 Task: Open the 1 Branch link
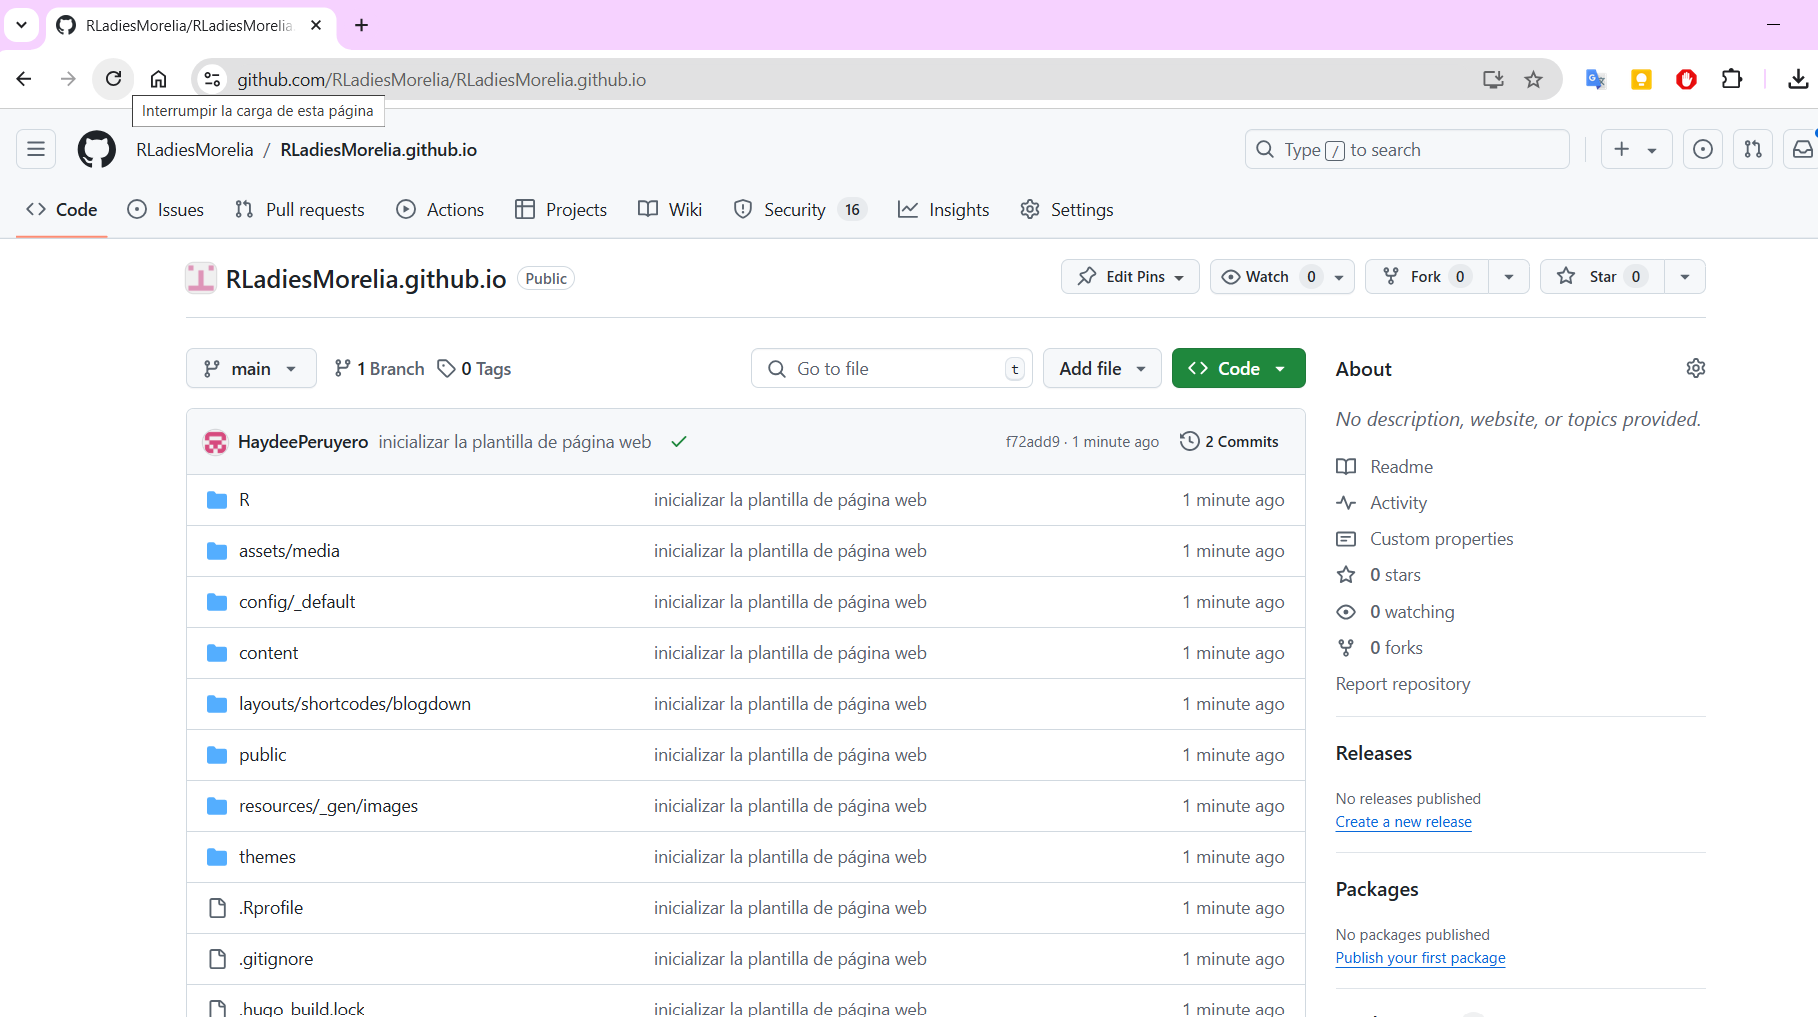point(379,369)
